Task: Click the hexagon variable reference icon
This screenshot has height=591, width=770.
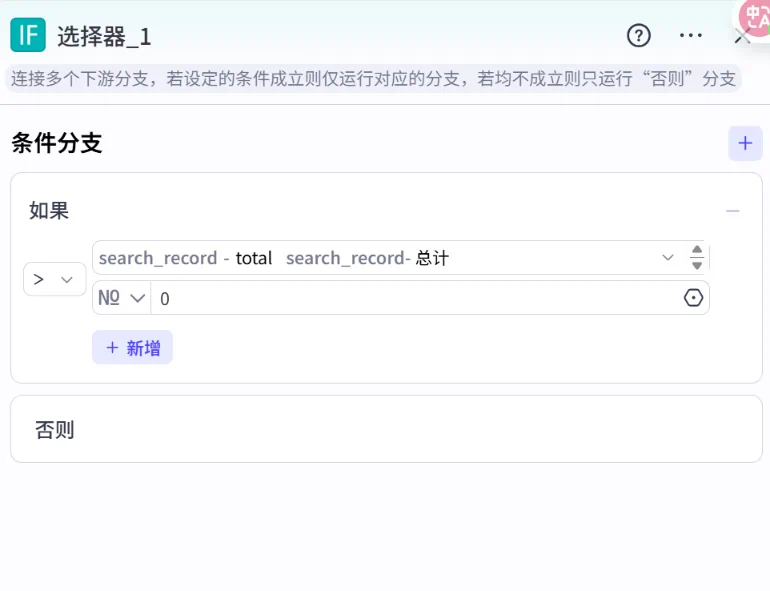Action: point(693,298)
